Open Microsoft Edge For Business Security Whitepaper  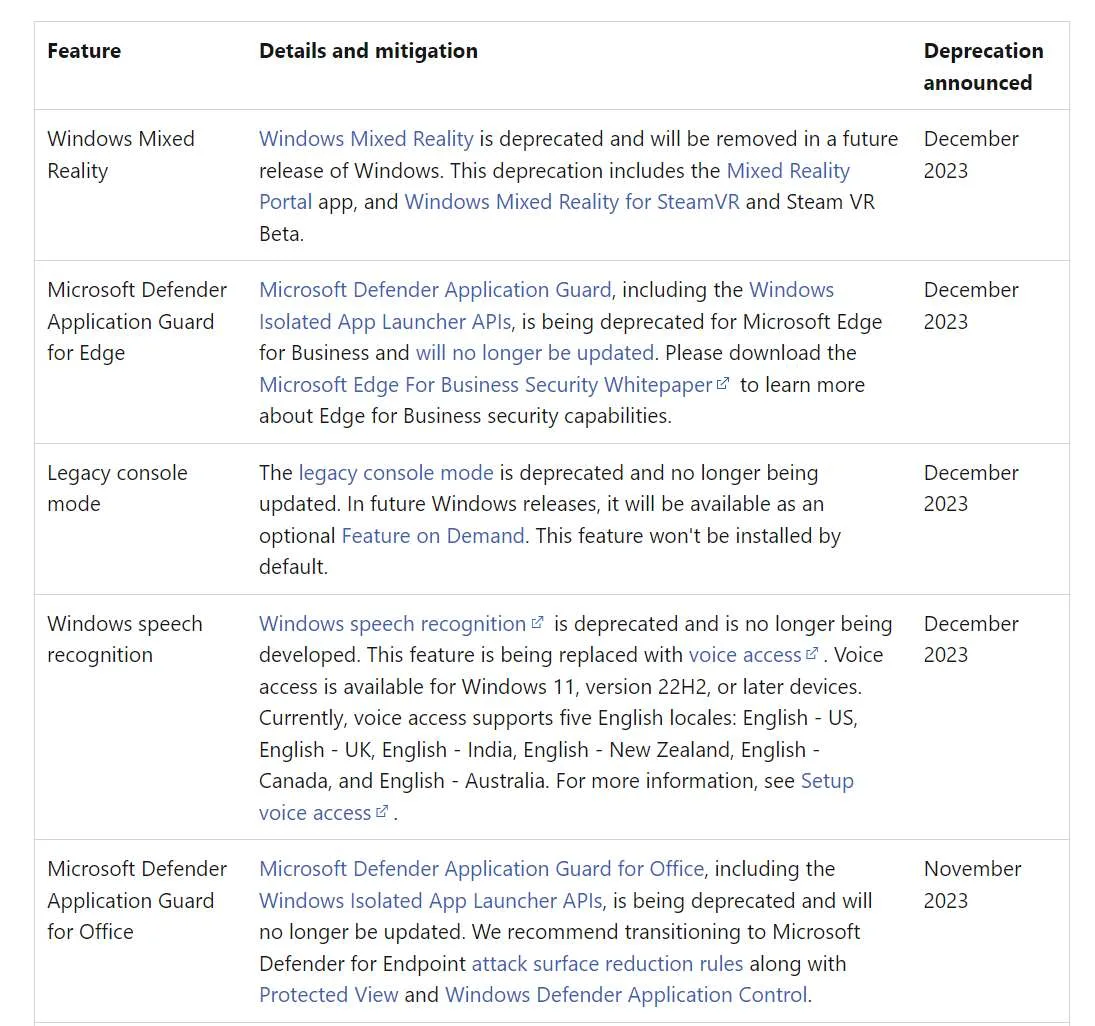click(485, 385)
